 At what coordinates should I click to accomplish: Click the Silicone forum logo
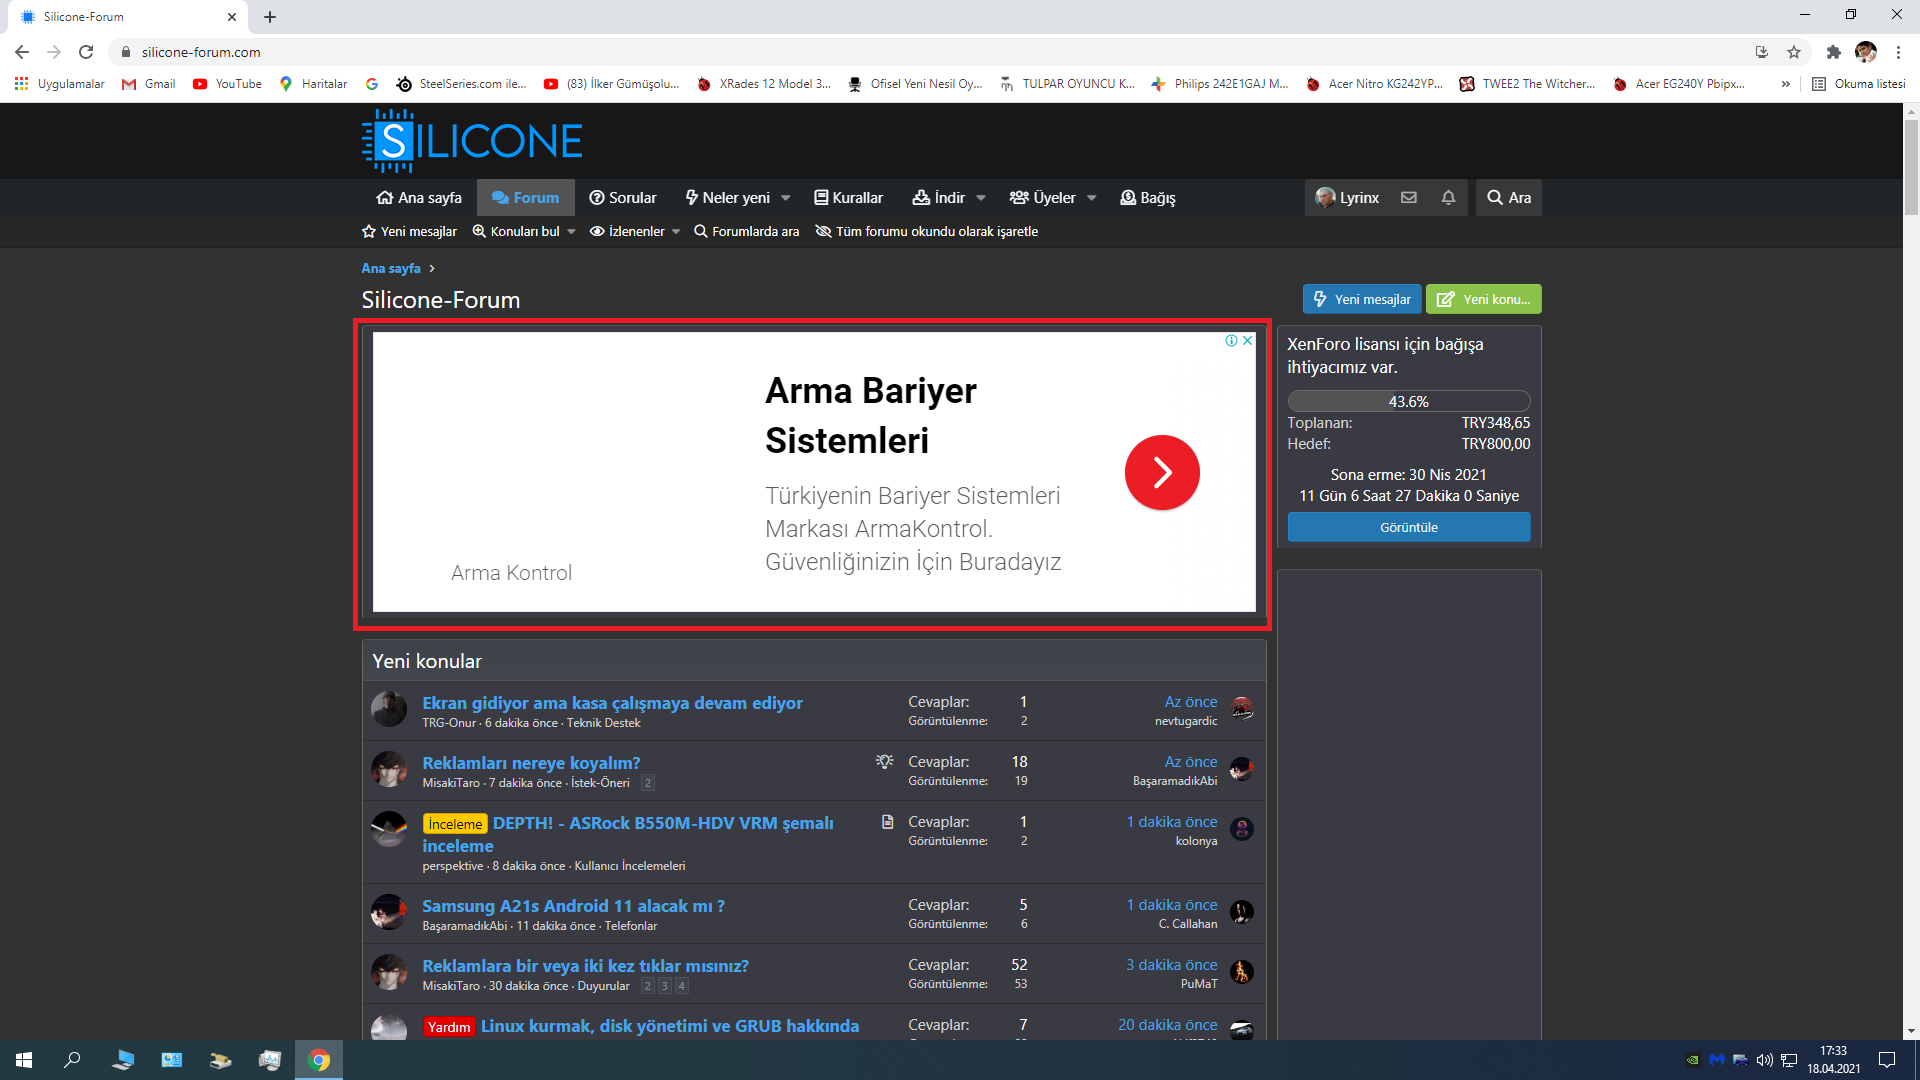472,141
